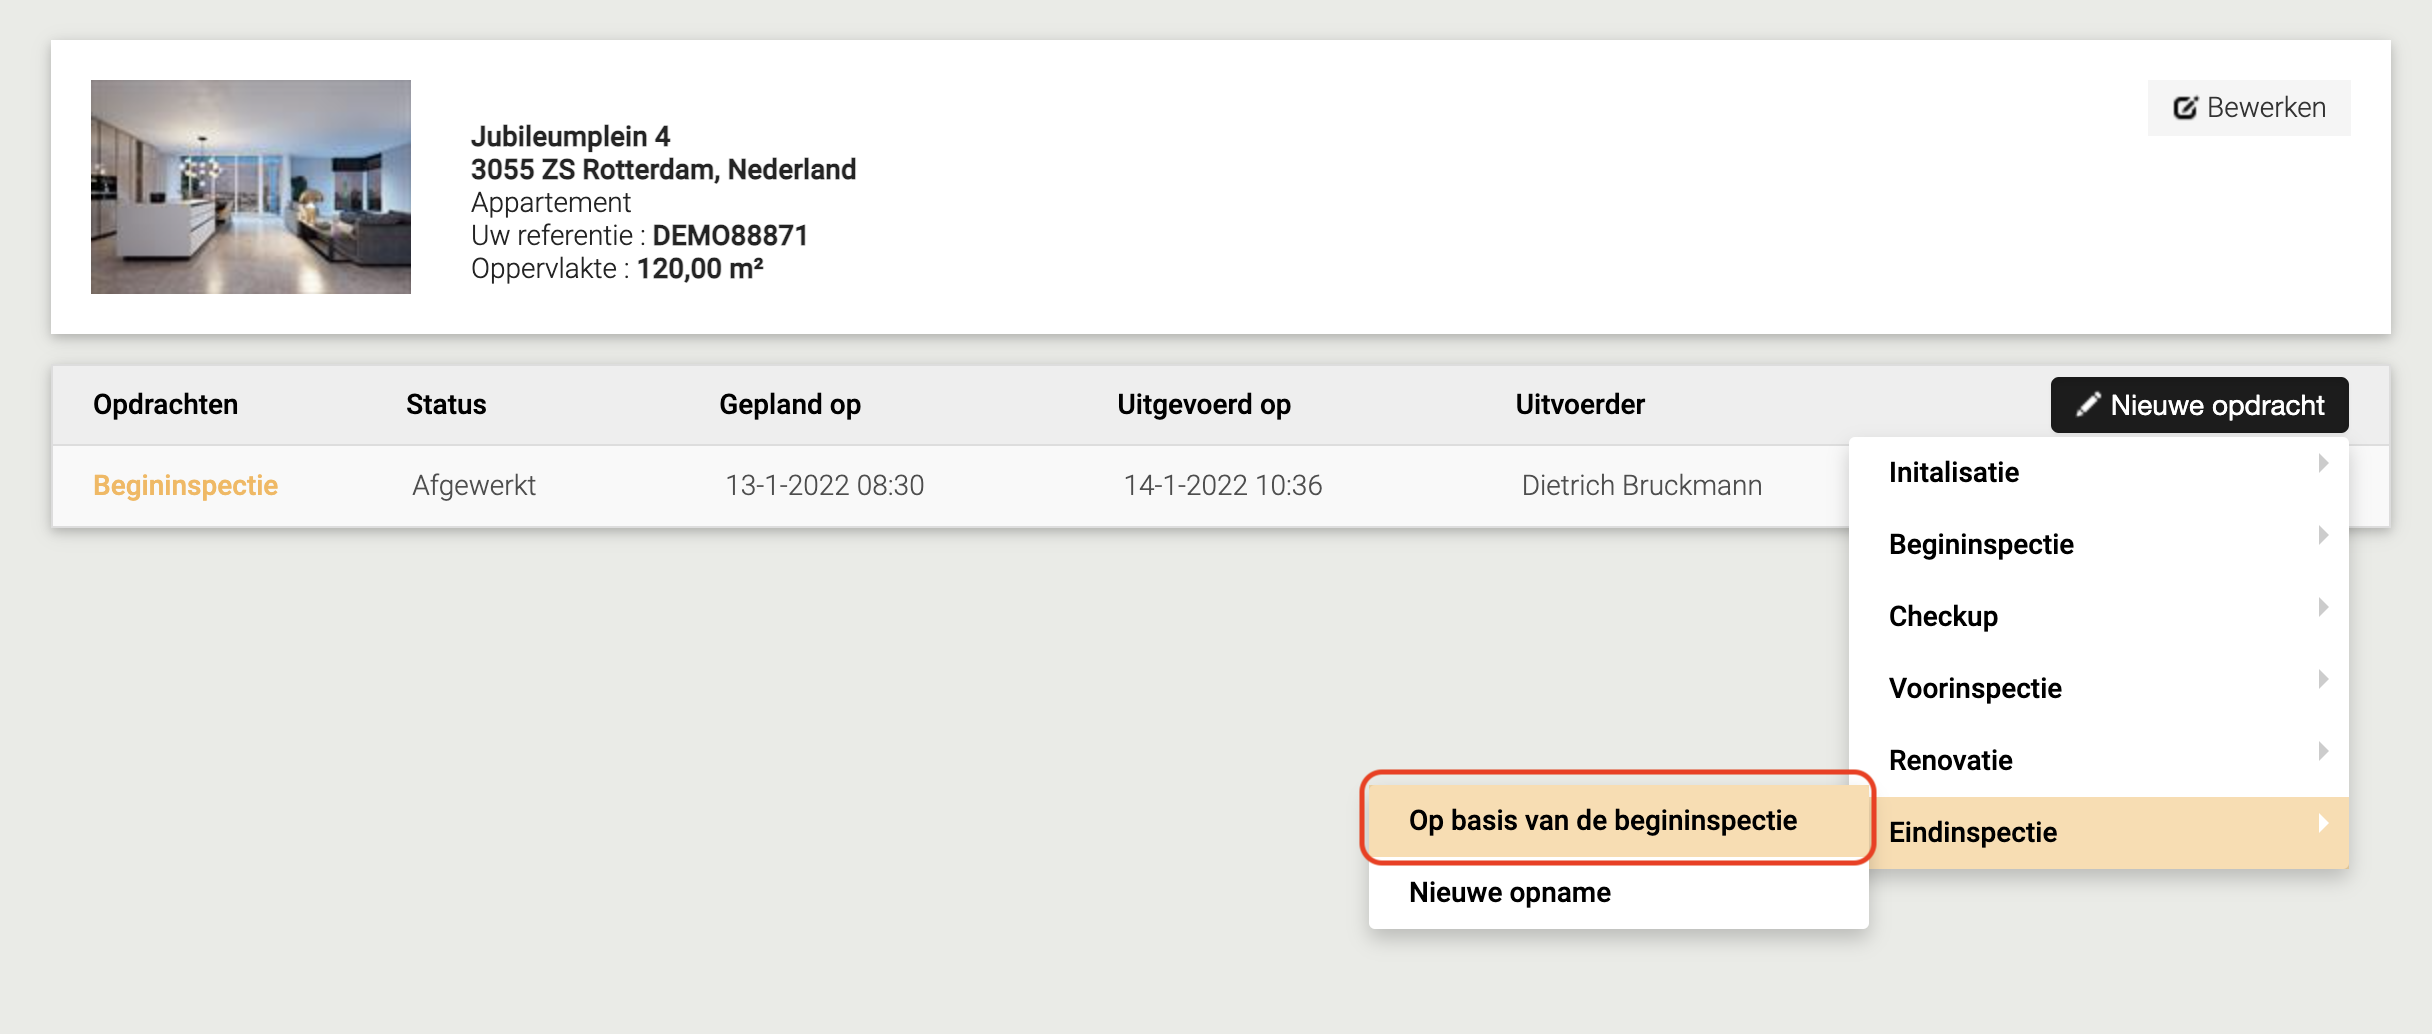Click the edit icon beside Bewerken
The height and width of the screenshot is (1034, 2432).
[2185, 108]
